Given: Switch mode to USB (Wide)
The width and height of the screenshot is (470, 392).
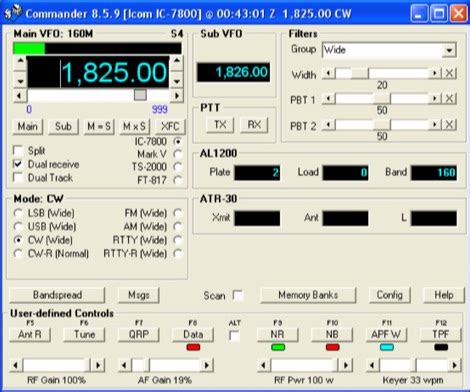Looking at the screenshot, I should pos(18,227).
